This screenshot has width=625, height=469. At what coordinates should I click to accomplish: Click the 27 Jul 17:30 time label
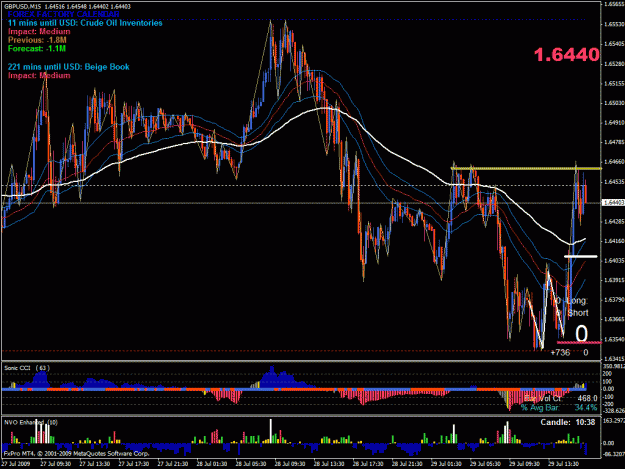[x=134, y=464]
